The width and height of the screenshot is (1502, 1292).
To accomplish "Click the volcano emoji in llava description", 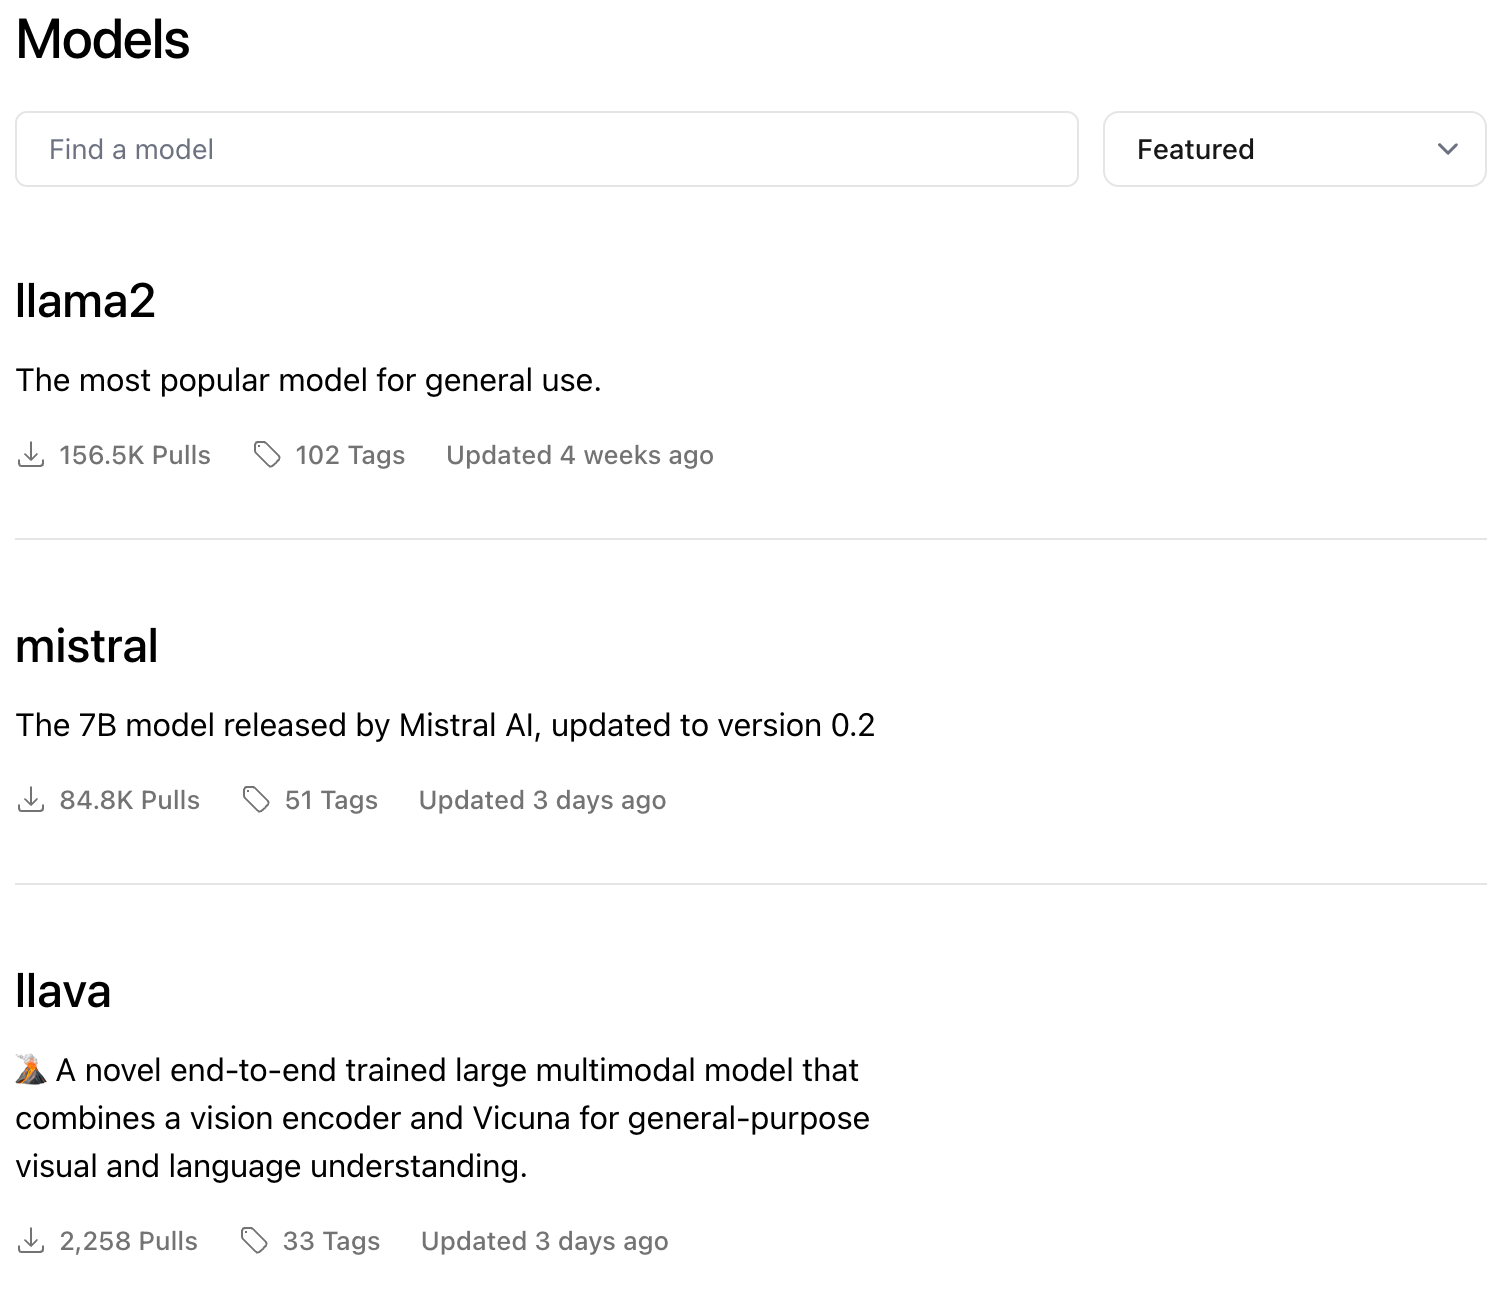I will coord(31,1070).
